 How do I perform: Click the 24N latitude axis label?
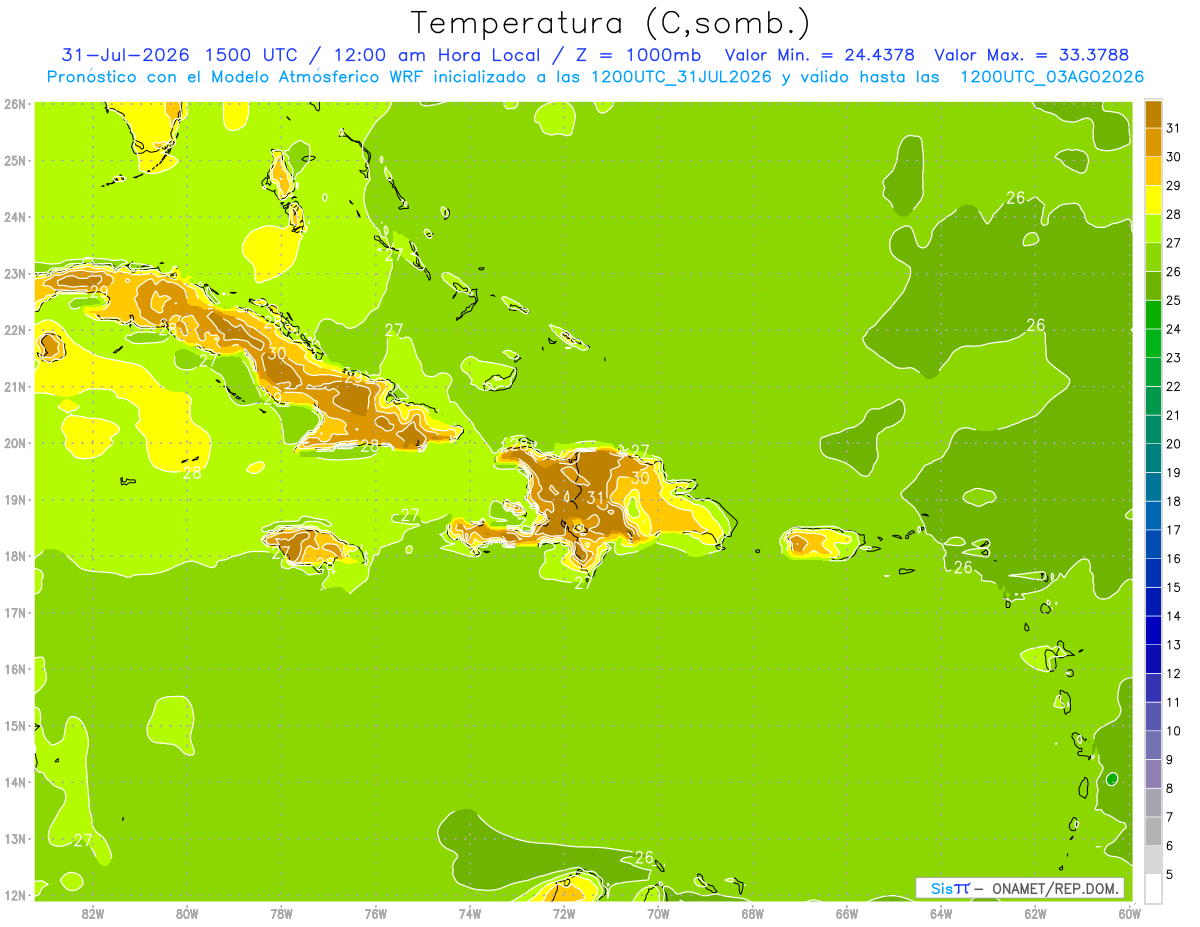click(15, 217)
